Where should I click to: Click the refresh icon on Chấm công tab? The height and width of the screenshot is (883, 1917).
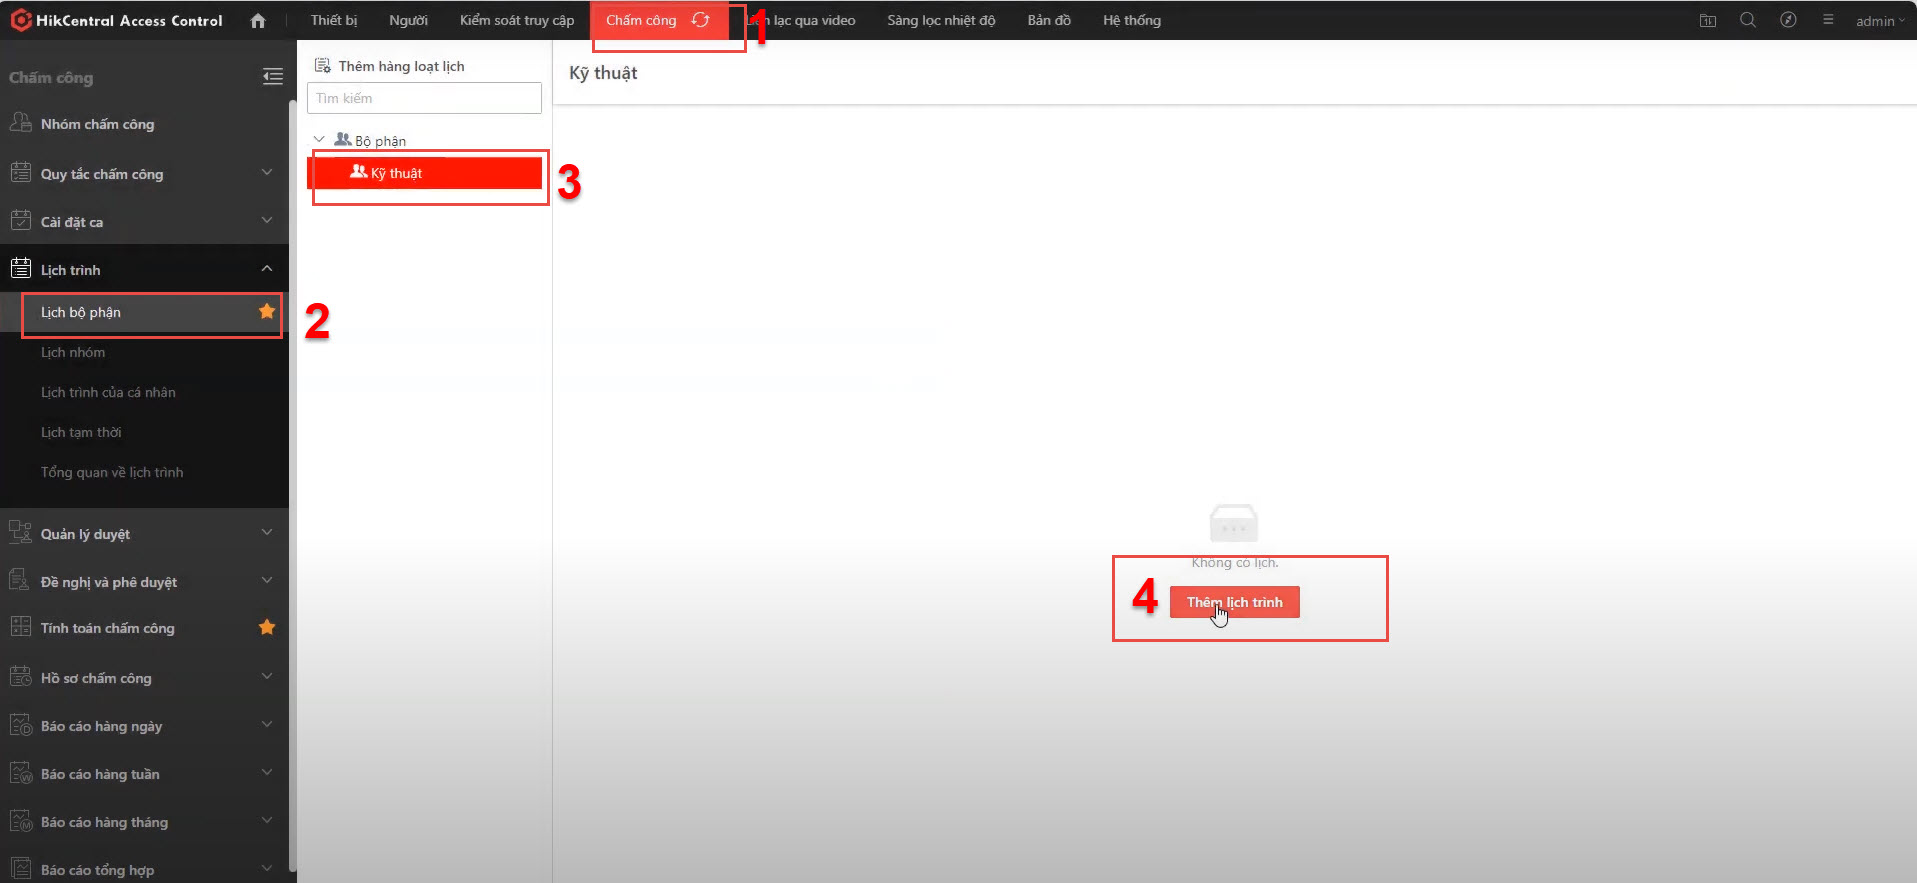pyautogui.click(x=700, y=20)
